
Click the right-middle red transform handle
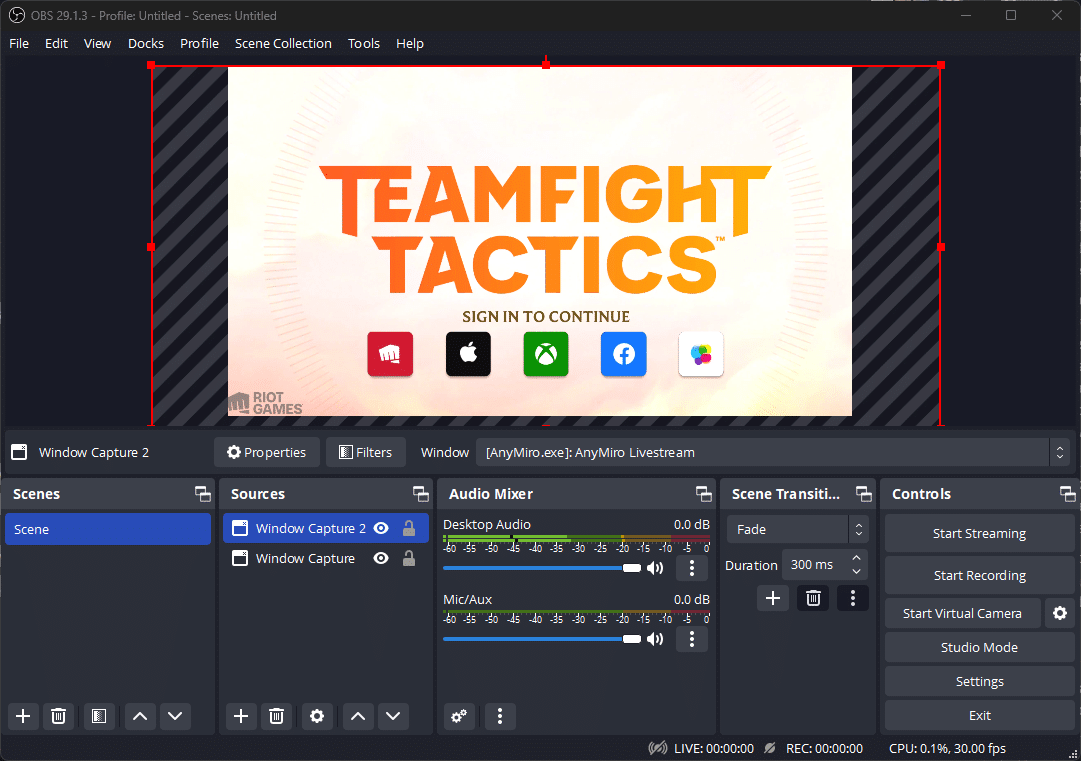click(x=941, y=246)
